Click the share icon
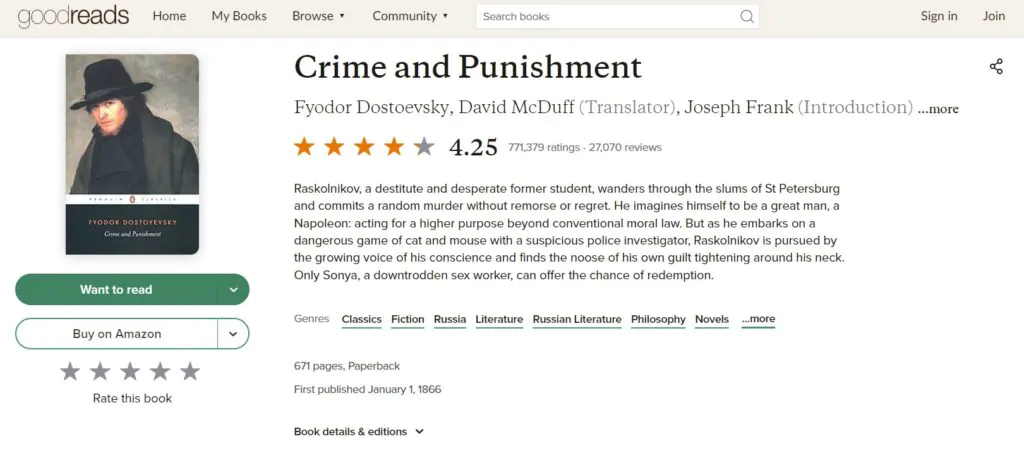Screen dimensions: 1024x453 point(995,67)
